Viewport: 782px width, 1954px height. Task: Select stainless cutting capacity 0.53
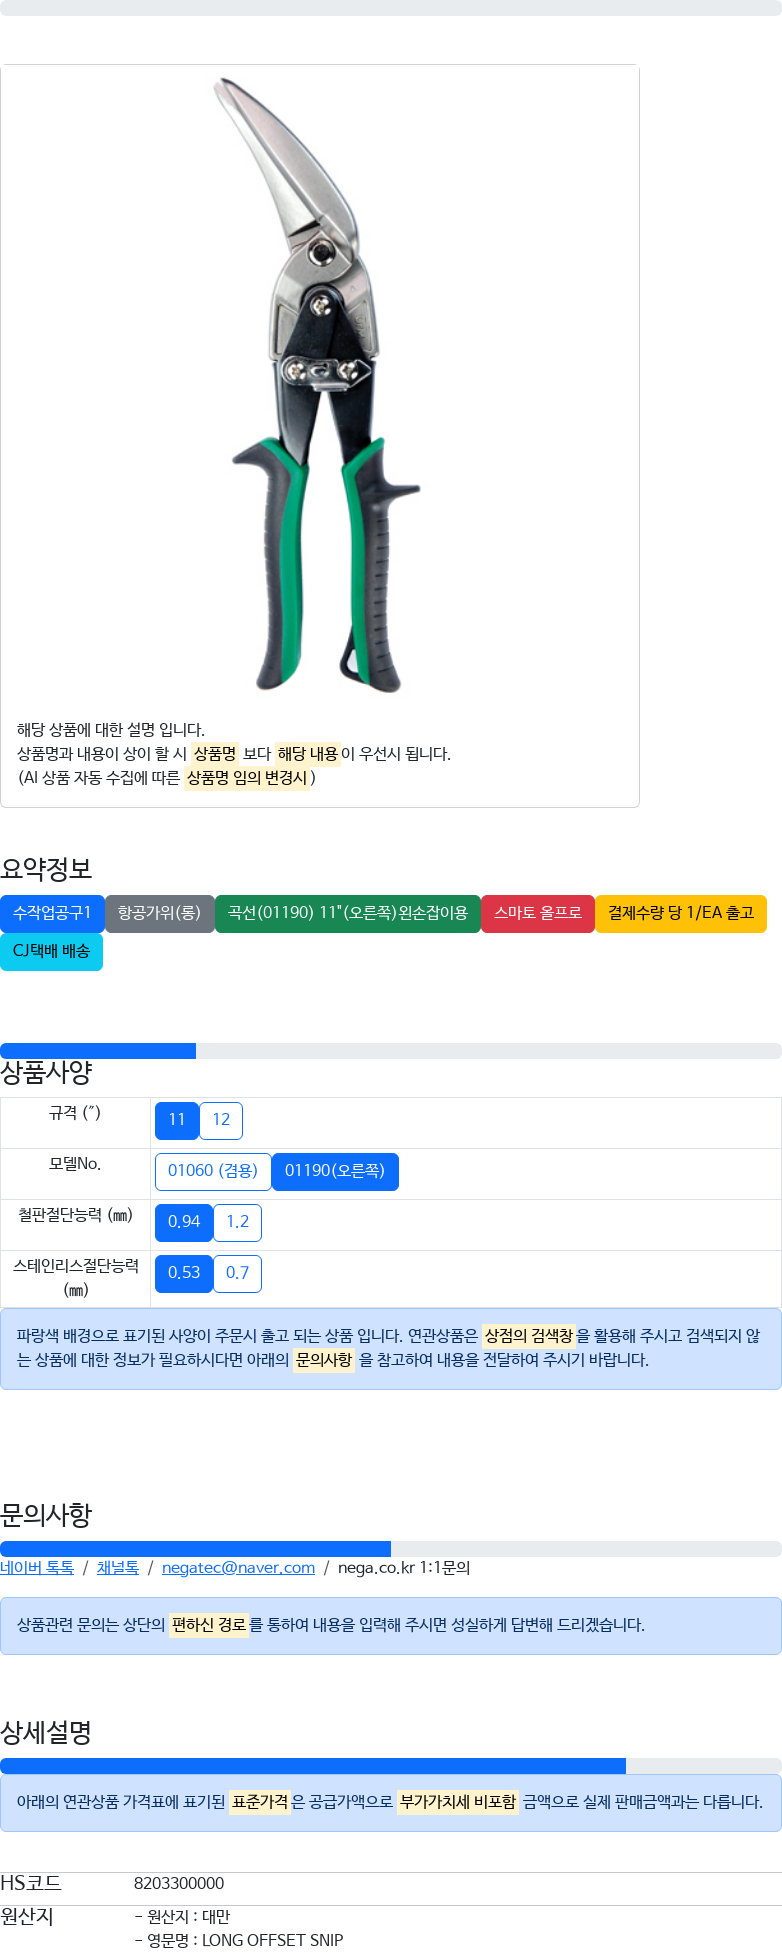click(184, 1273)
